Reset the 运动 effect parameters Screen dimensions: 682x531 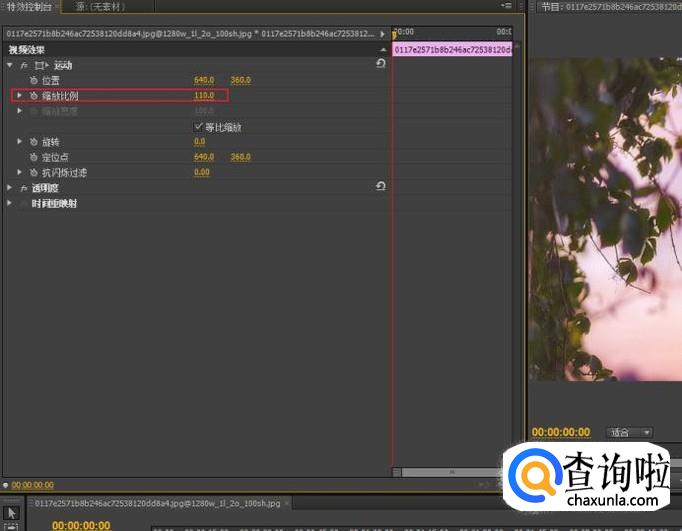coord(381,63)
